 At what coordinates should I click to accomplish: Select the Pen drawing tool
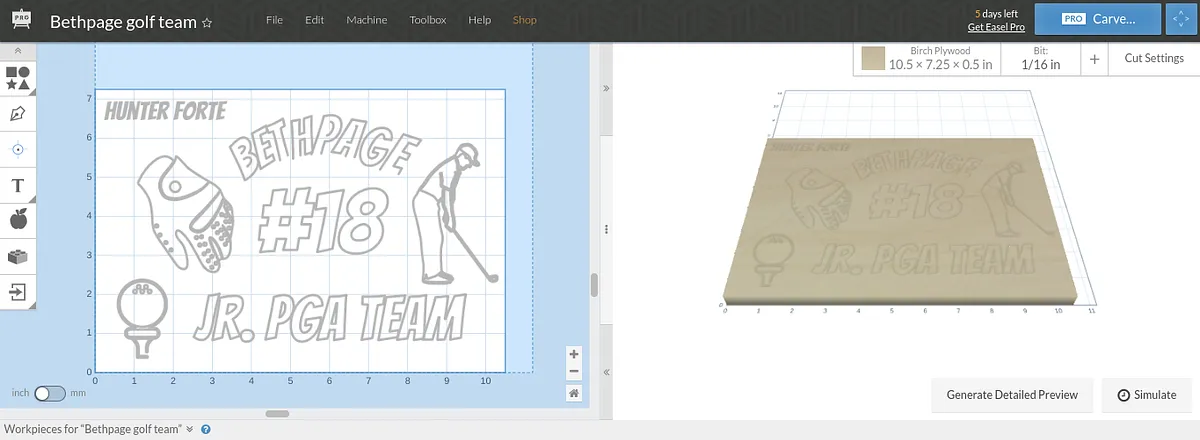[17, 113]
